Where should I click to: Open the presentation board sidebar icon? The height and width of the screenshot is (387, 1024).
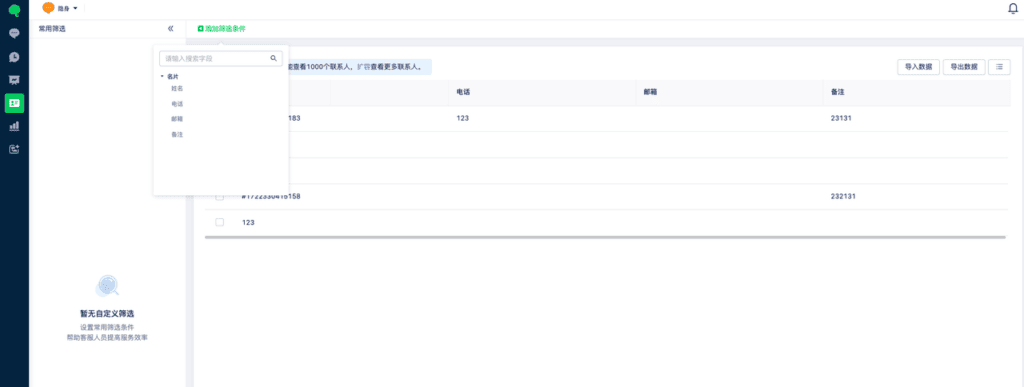[x=14, y=80]
